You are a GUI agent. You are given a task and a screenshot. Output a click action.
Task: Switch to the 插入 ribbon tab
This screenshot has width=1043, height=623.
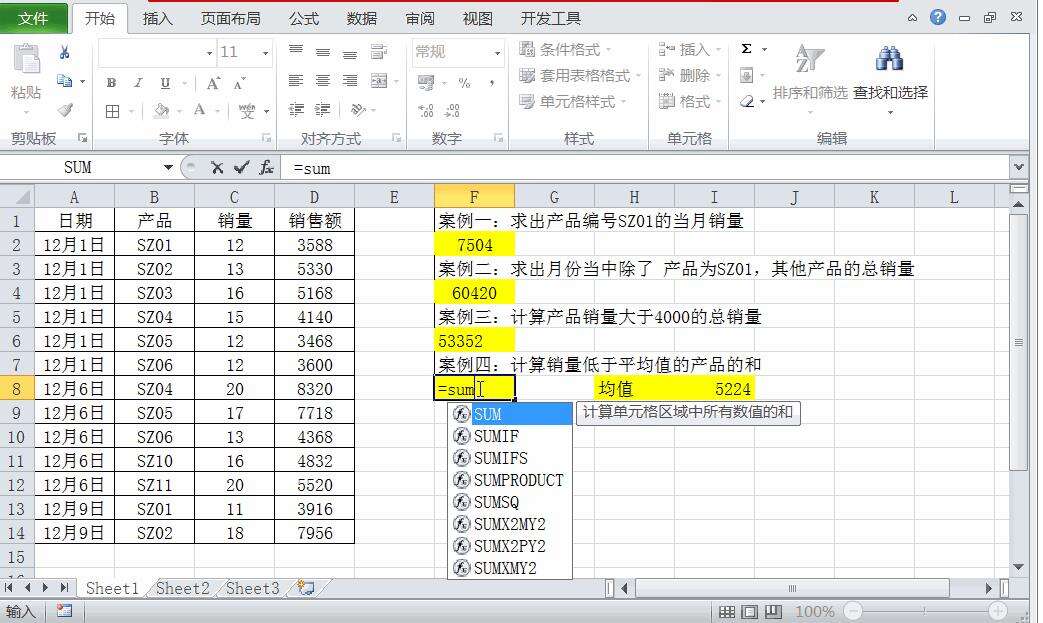coord(158,19)
